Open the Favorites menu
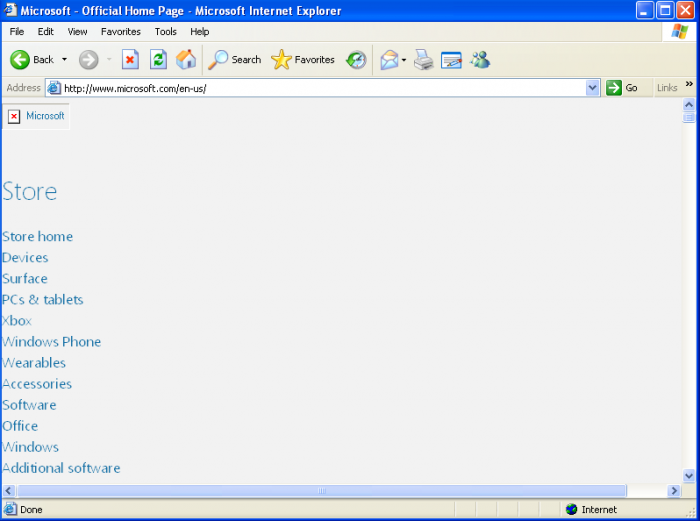700x521 pixels. [121, 32]
